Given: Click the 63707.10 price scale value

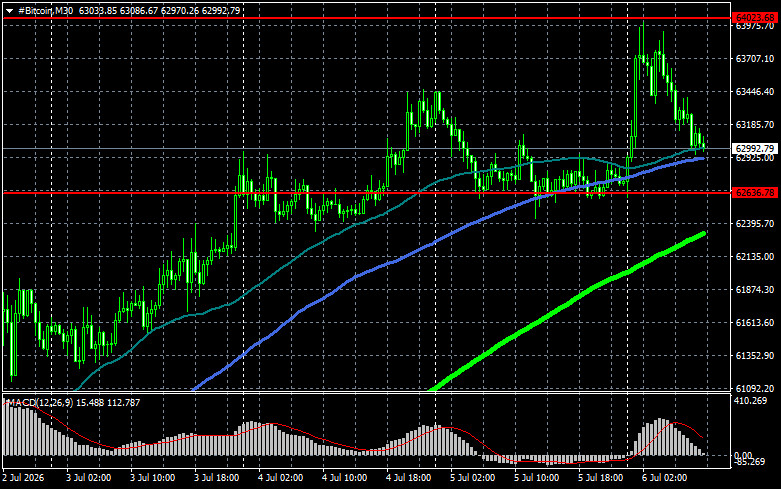Looking at the screenshot, I should coord(755,59).
